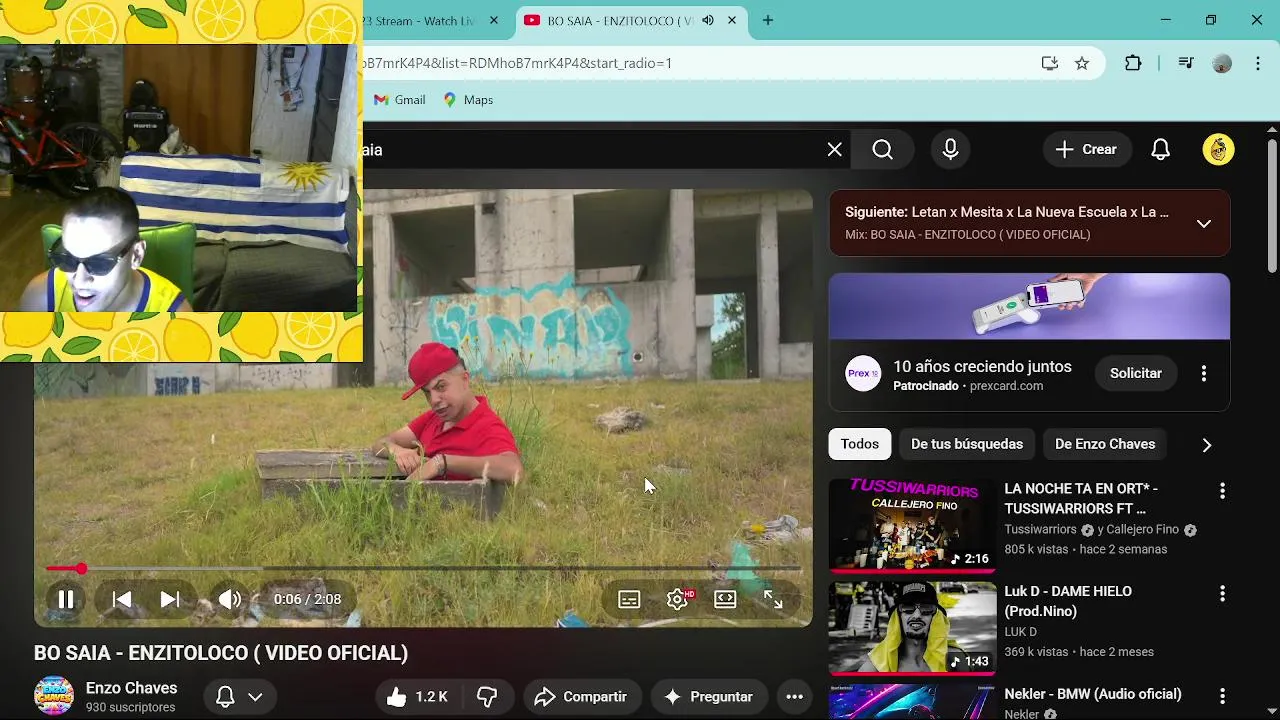The image size is (1280, 720).
Task: Like the video with 1.2 K
Action: 418,697
